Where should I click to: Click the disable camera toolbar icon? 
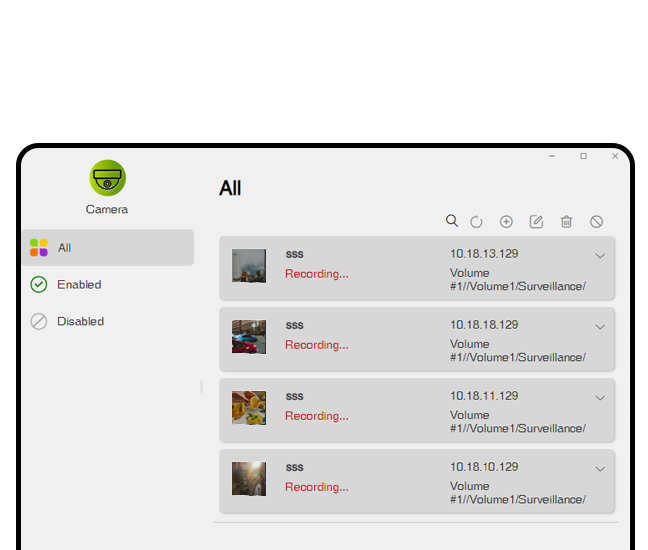596,222
